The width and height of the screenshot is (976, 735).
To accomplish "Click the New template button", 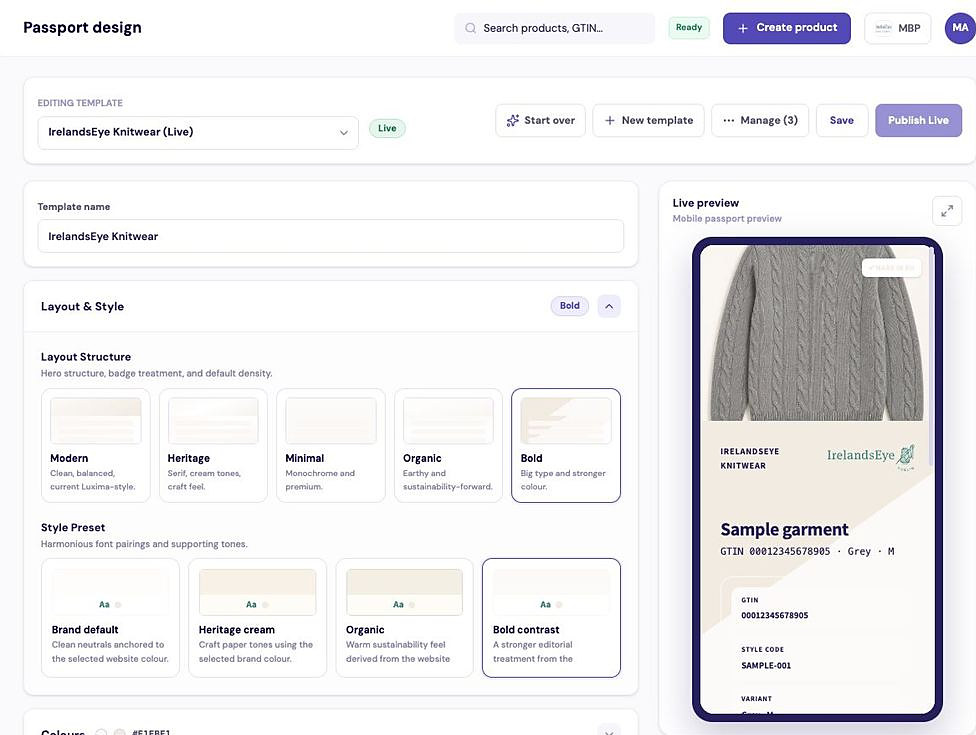I will click(648, 121).
